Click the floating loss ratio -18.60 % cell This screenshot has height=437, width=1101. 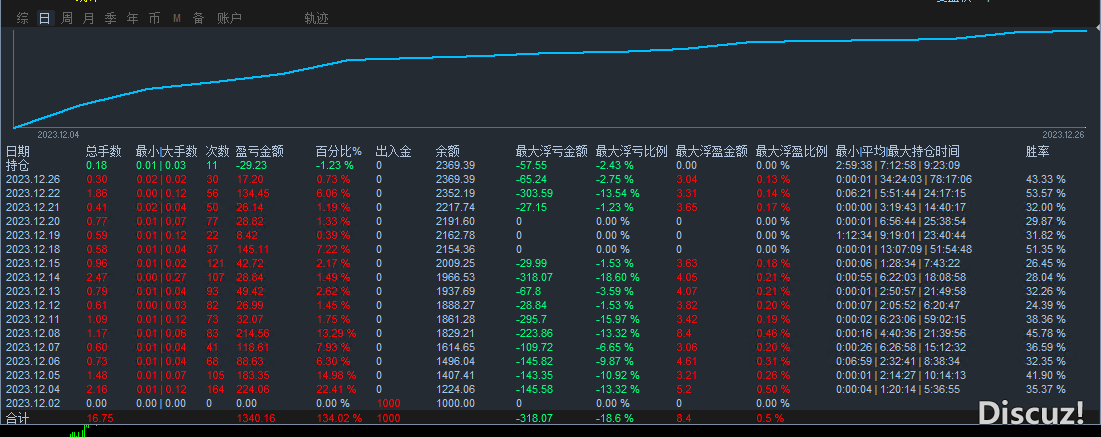[x=618, y=278]
